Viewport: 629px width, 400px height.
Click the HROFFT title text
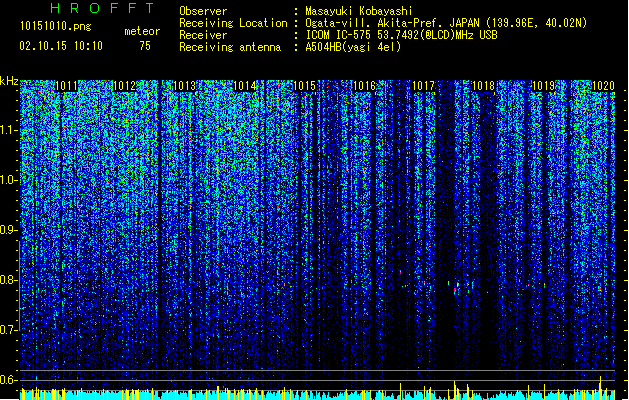coord(103,8)
